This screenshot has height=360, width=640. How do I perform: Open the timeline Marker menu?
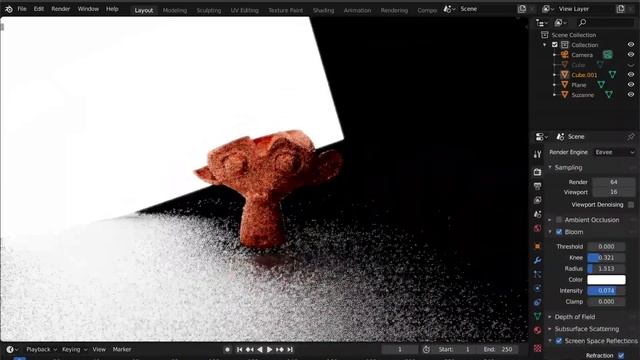(x=122, y=349)
